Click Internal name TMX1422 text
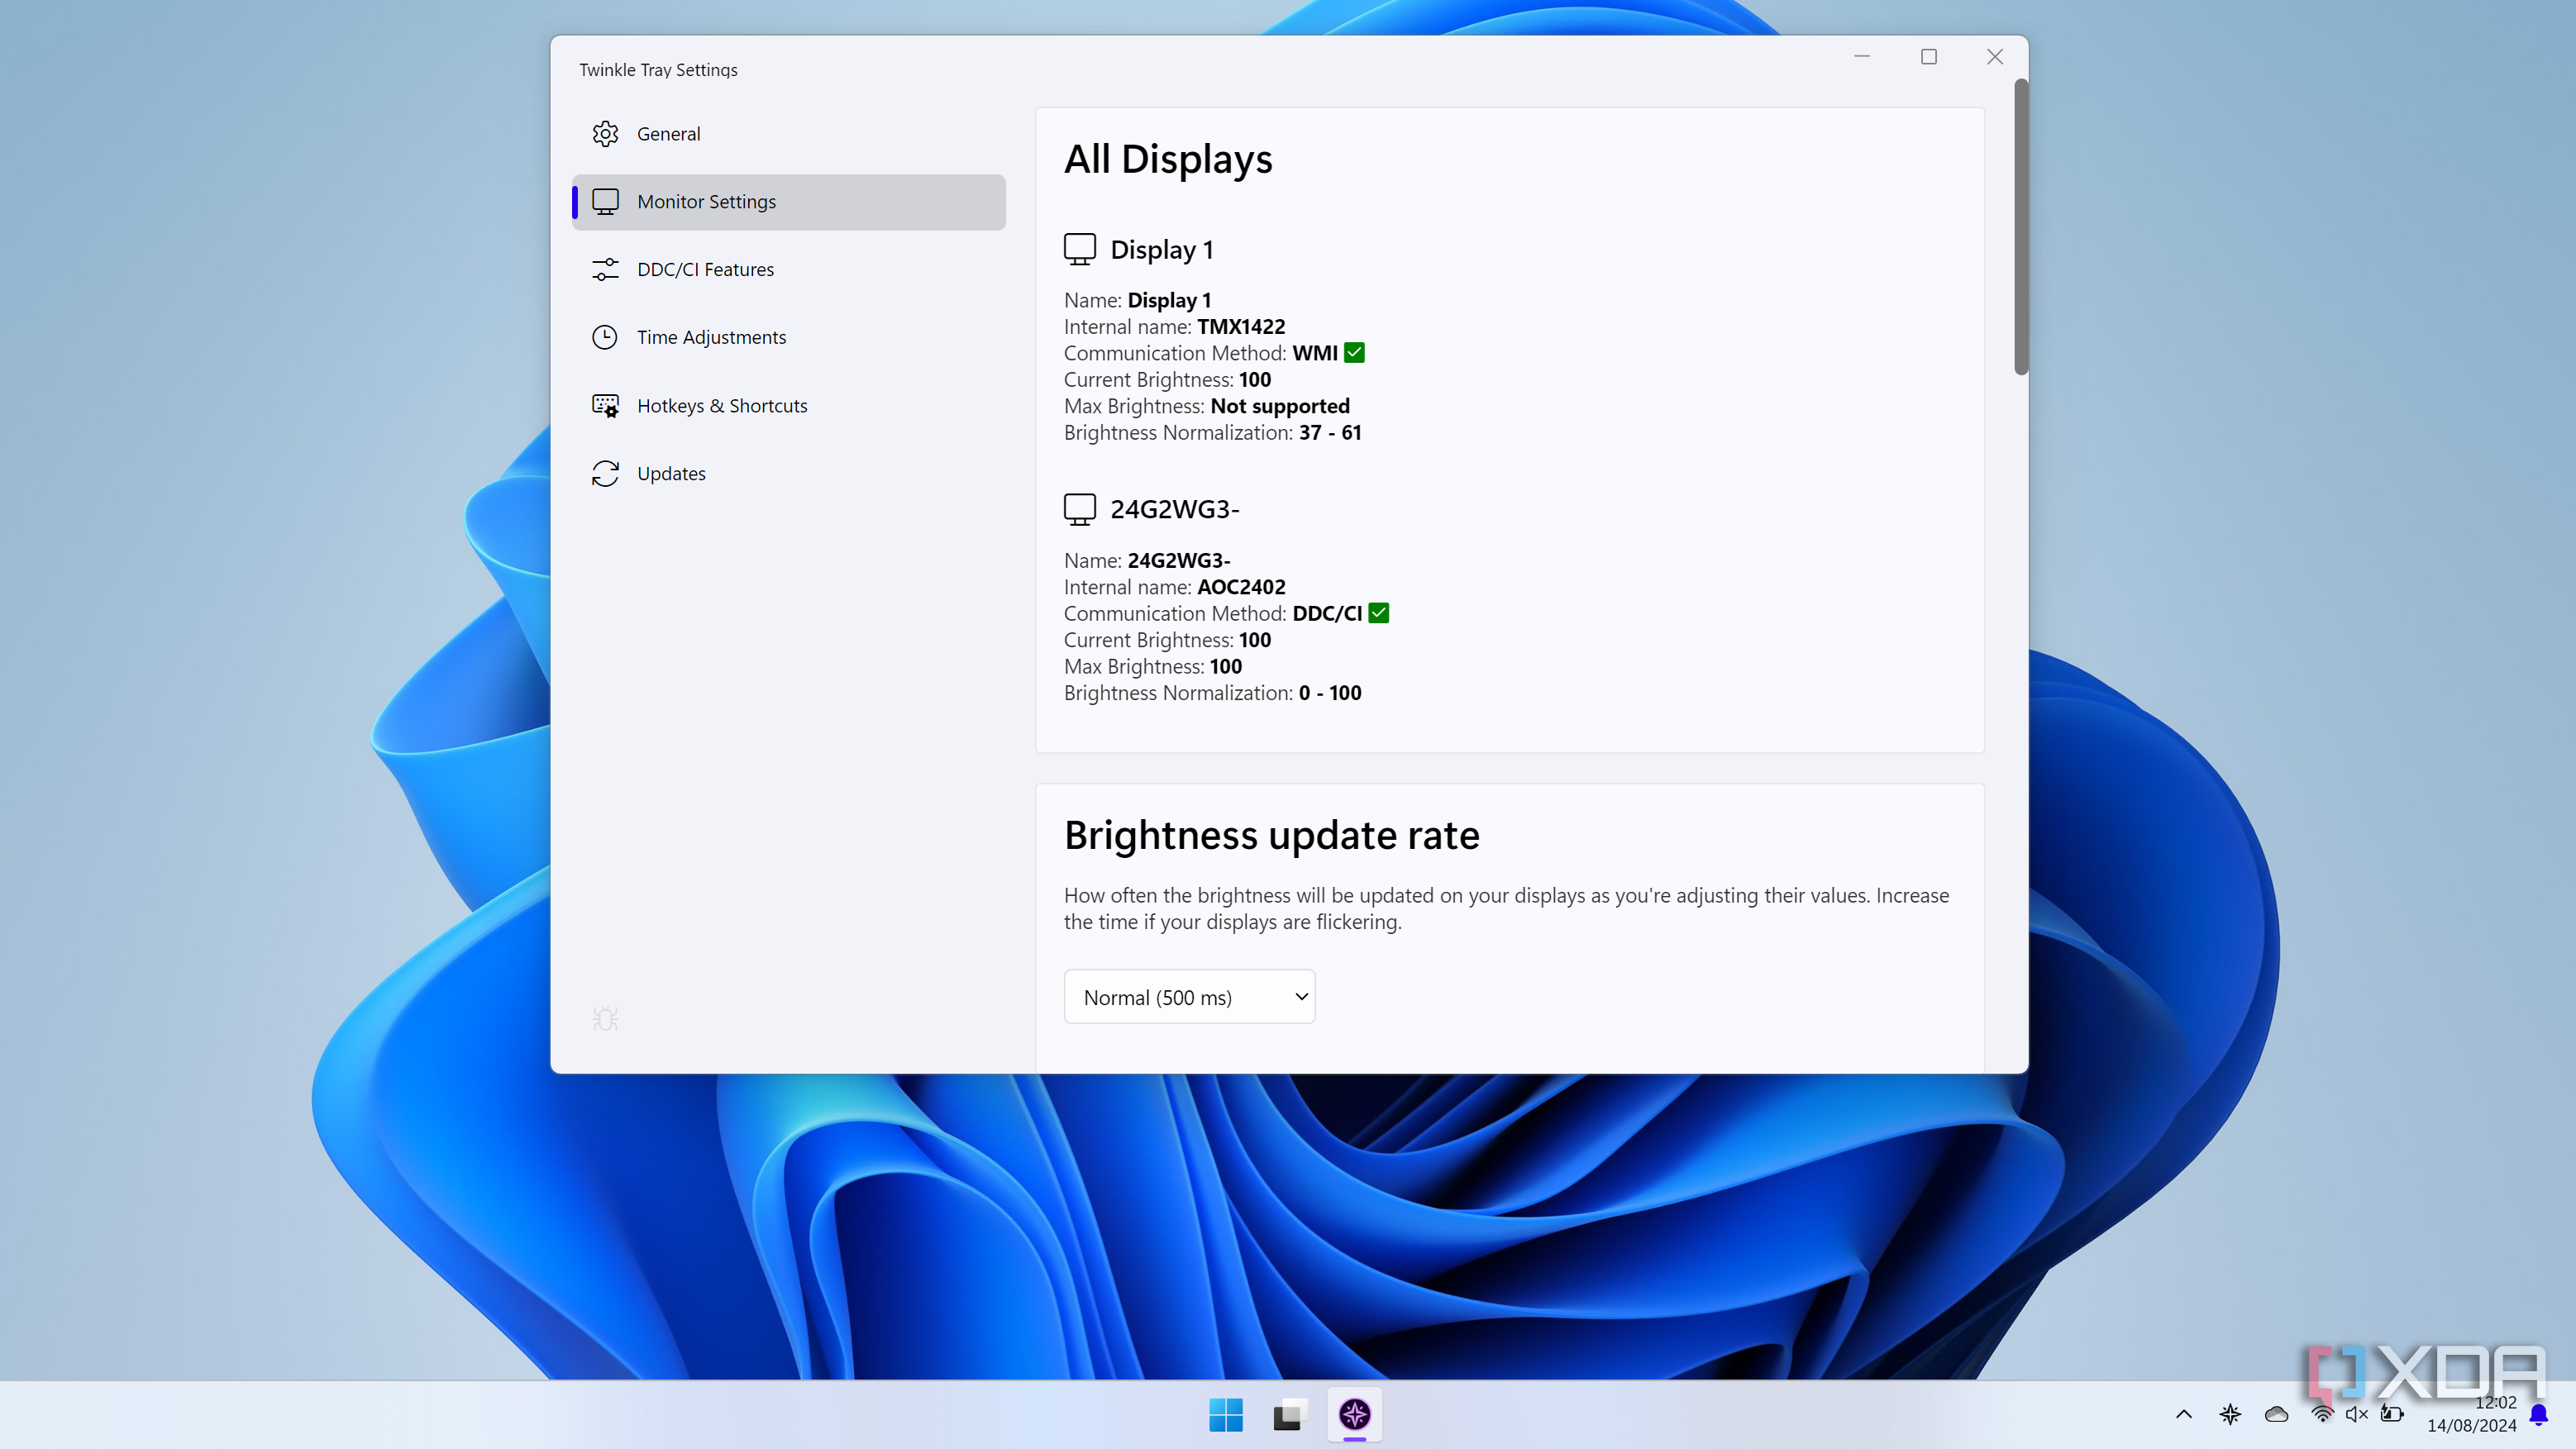Viewport: 2576px width, 1449px height. pyautogui.click(x=1174, y=327)
